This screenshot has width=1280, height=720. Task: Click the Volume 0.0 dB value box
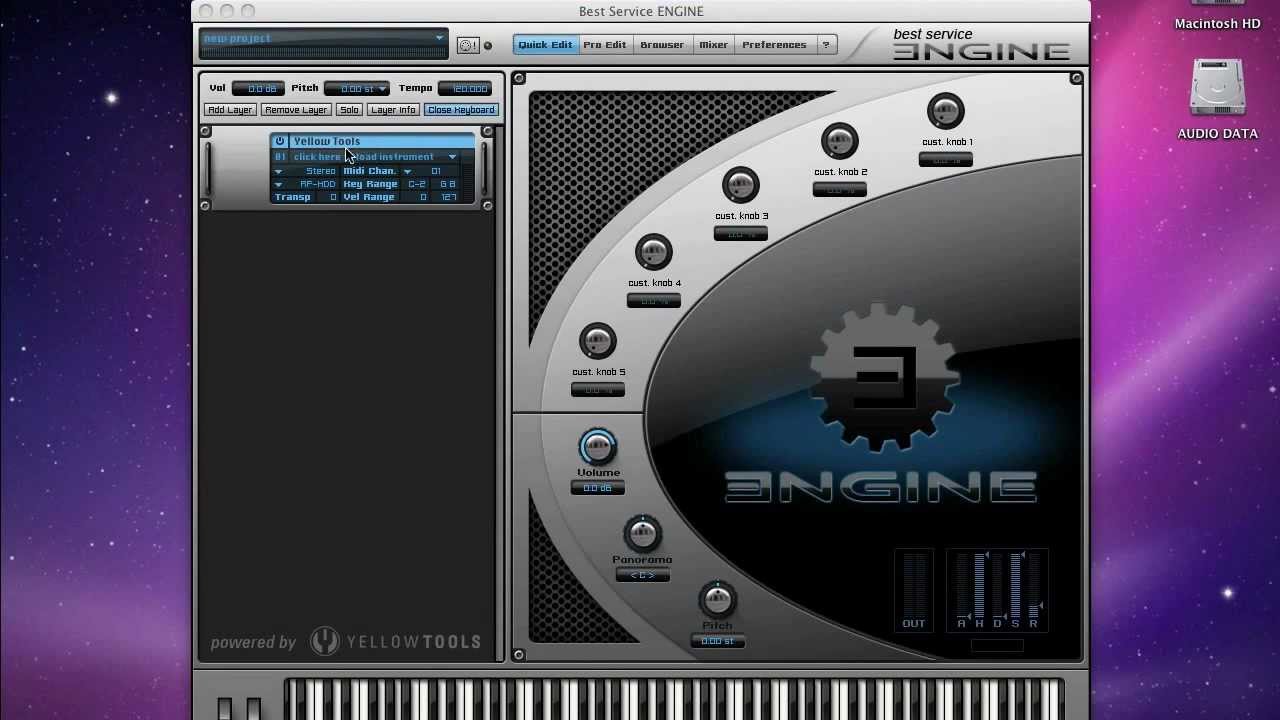coord(598,488)
